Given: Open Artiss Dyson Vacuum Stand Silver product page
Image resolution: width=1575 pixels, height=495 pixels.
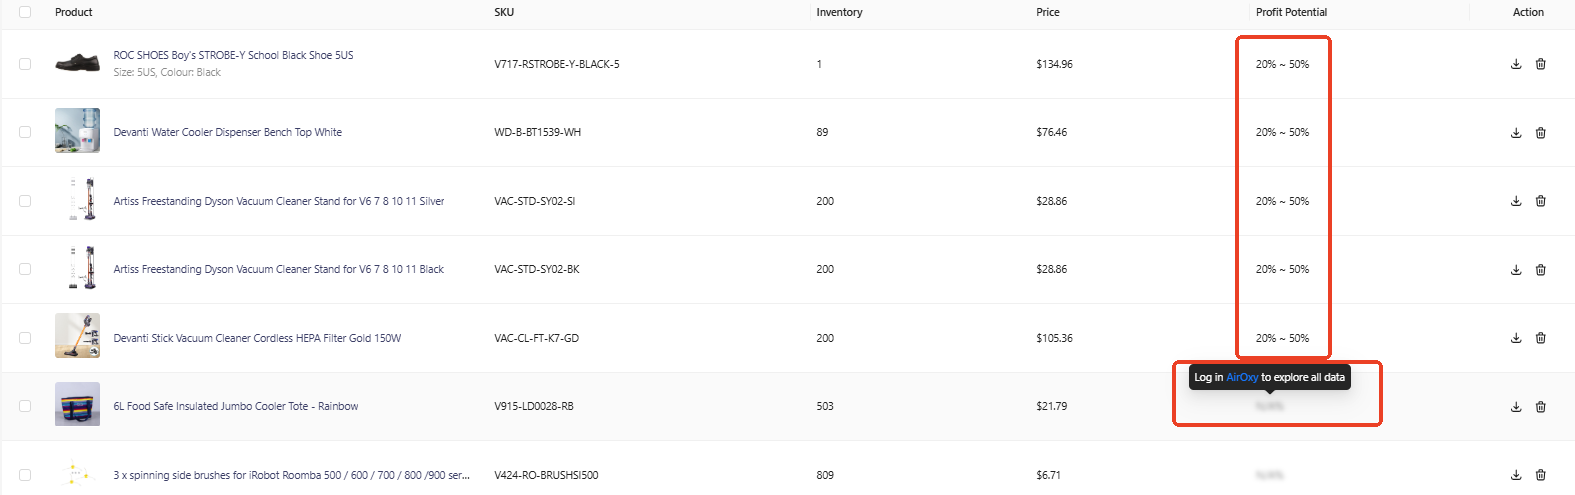Looking at the screenshot, I should coord(279,201).
